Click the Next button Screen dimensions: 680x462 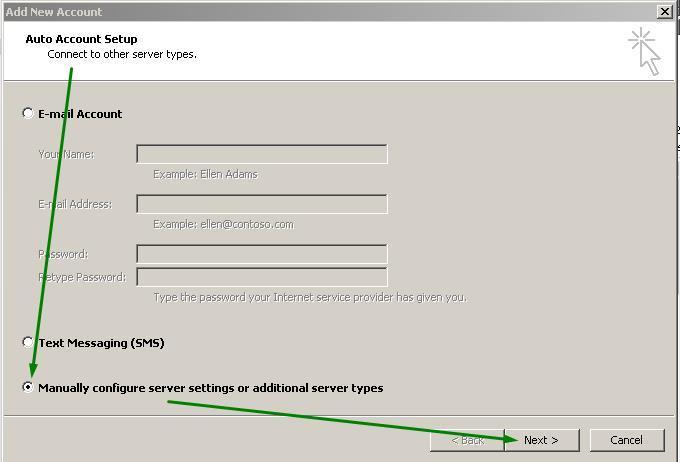click(542, 440)
